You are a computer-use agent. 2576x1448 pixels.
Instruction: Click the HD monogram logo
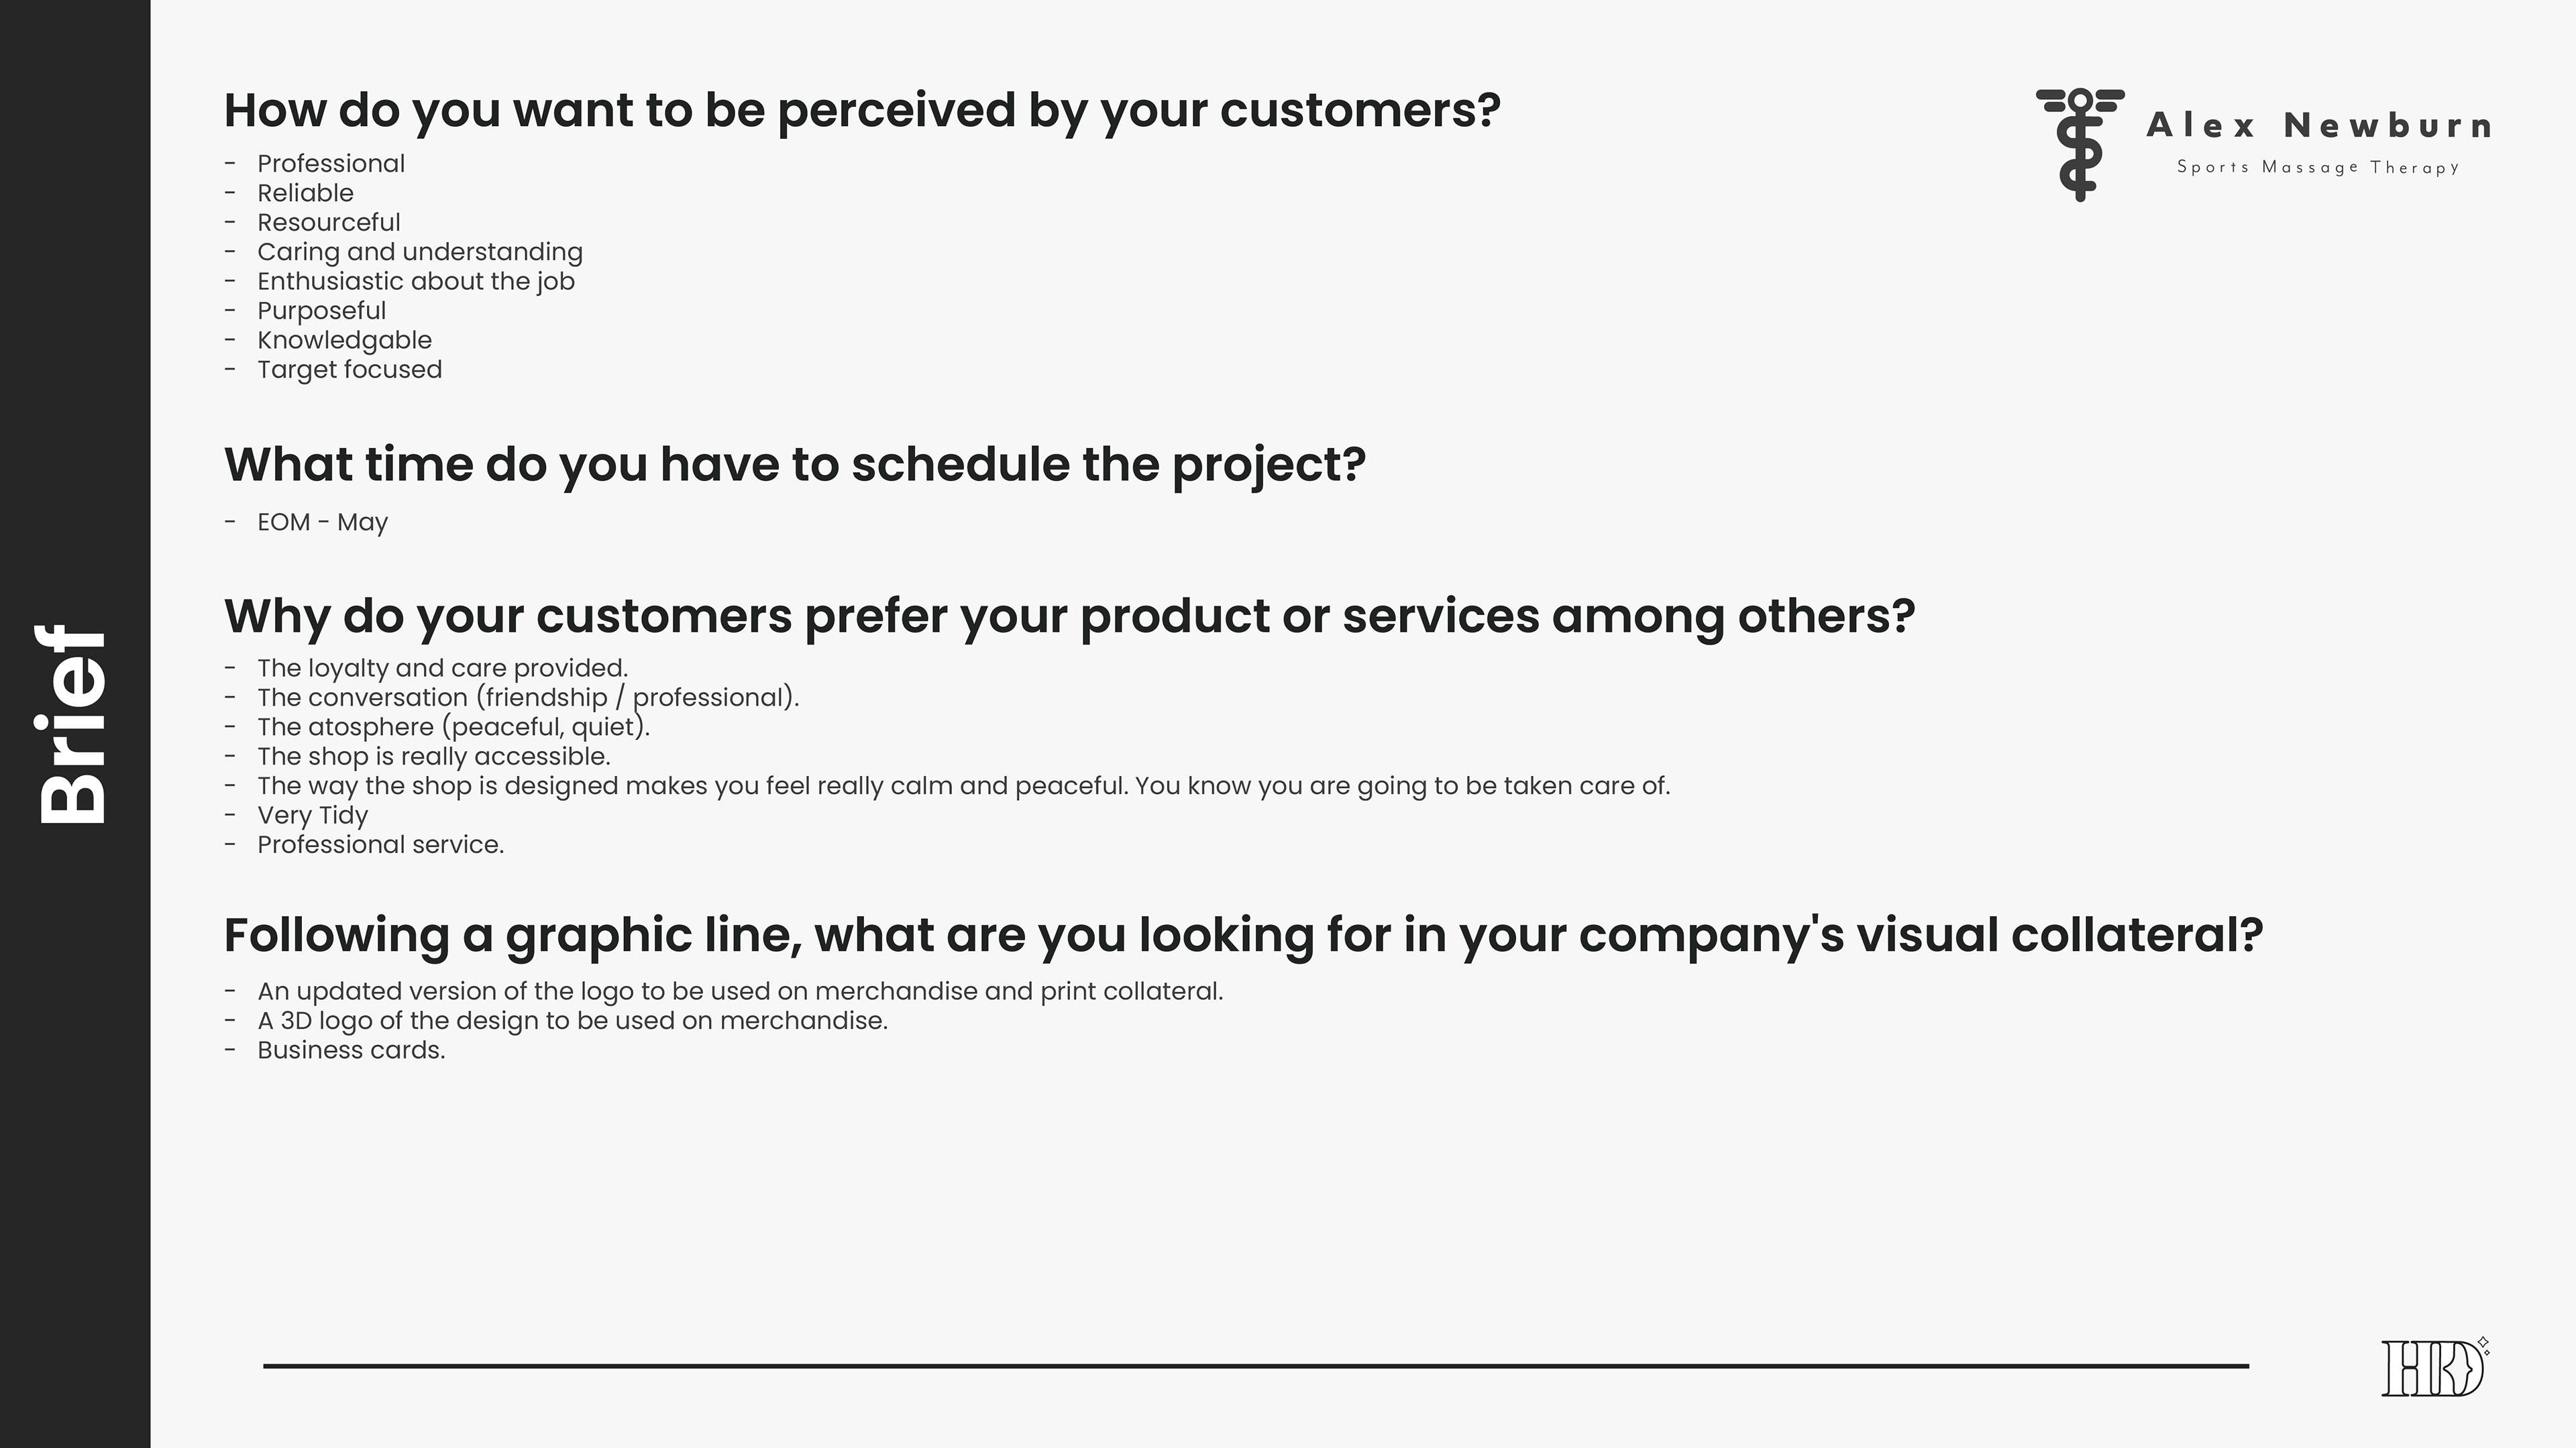pyautogui.click(x=2433, y=1368)
